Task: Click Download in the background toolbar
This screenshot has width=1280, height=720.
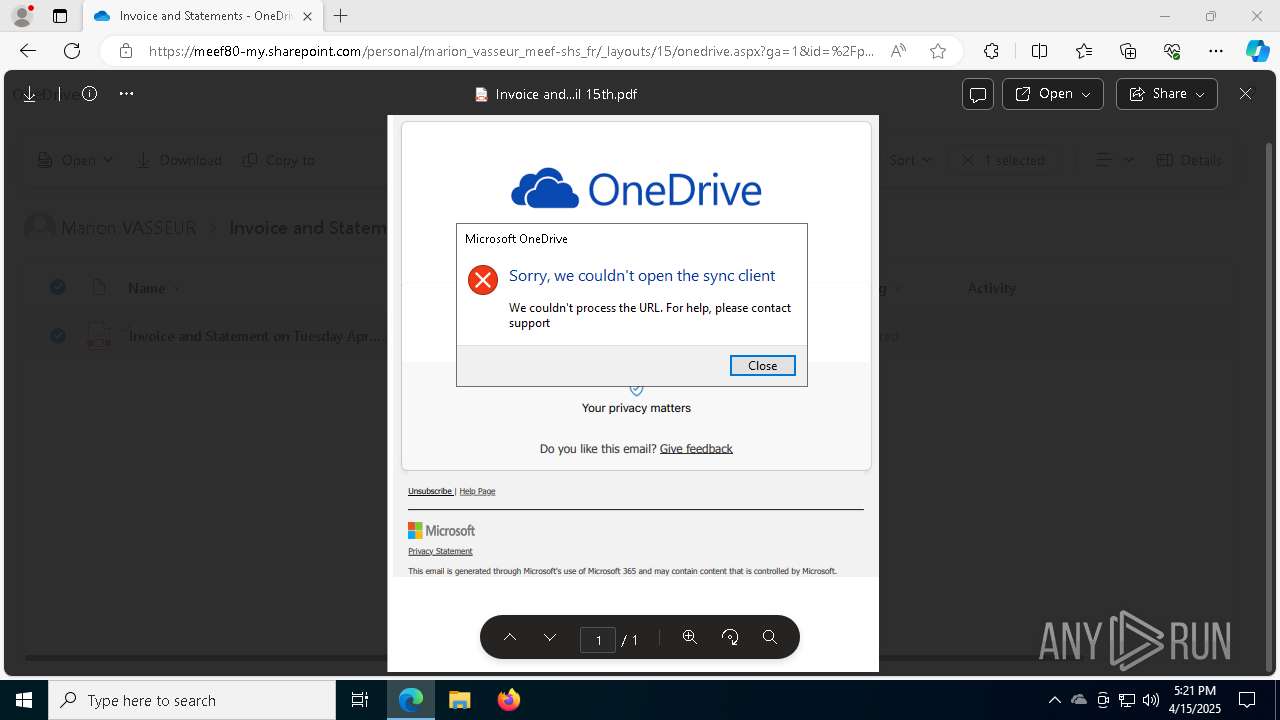Action: (180, 160)
